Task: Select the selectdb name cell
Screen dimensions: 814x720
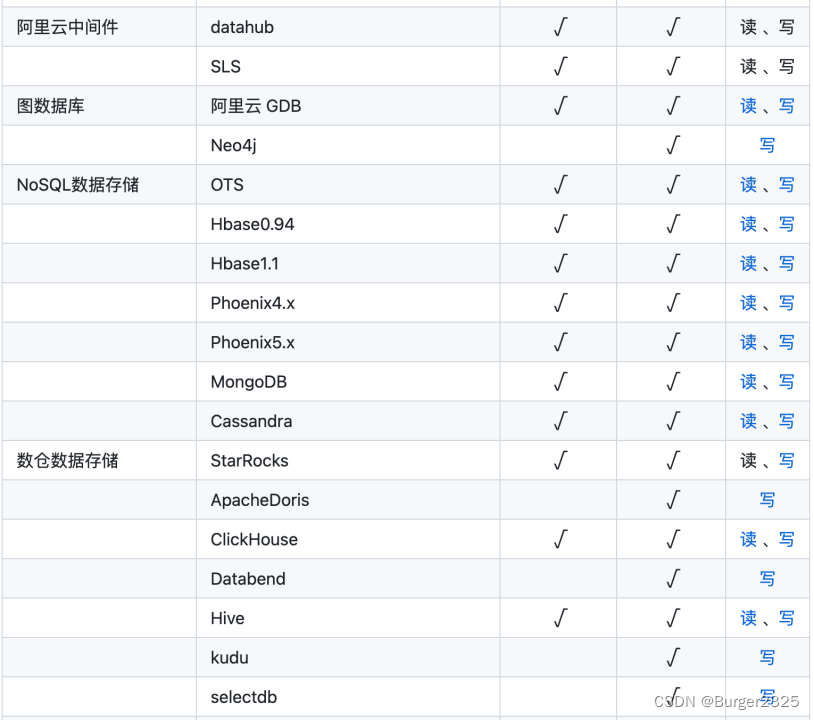Action: tap(348, 697)
